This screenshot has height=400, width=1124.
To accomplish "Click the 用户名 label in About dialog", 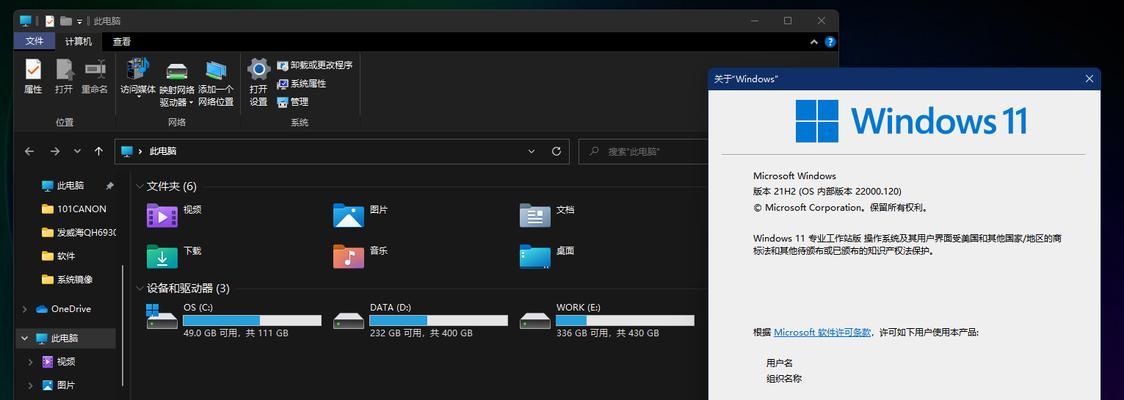I will coord(779,363).
